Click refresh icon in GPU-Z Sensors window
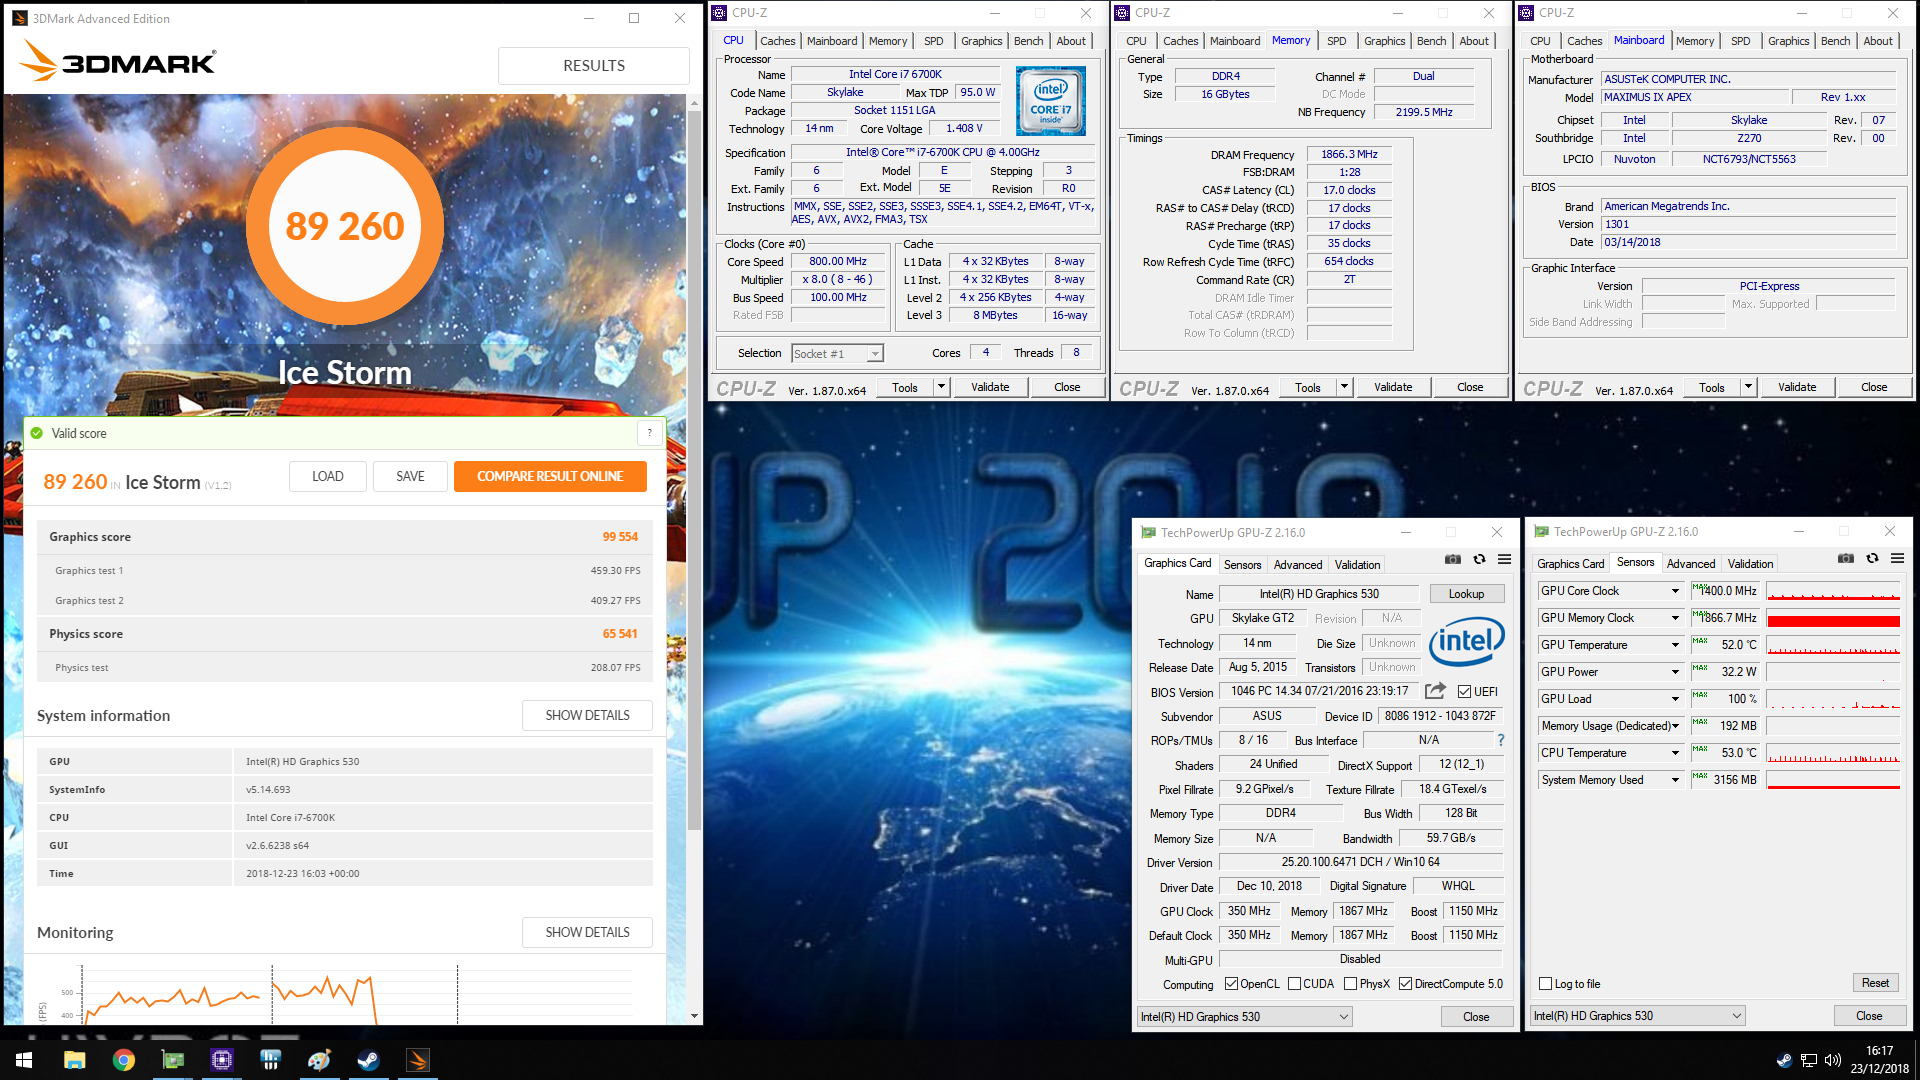This screenshot has height=1080, width=1920. pos(1872,558)
